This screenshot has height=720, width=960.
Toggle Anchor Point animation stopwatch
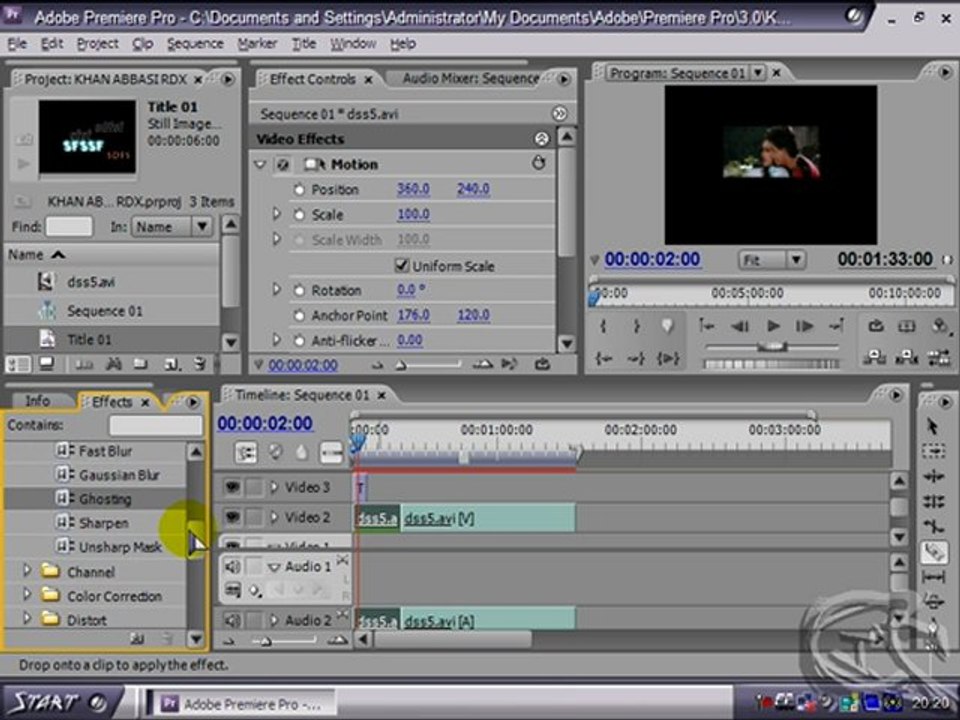click(x=299, y=316)
